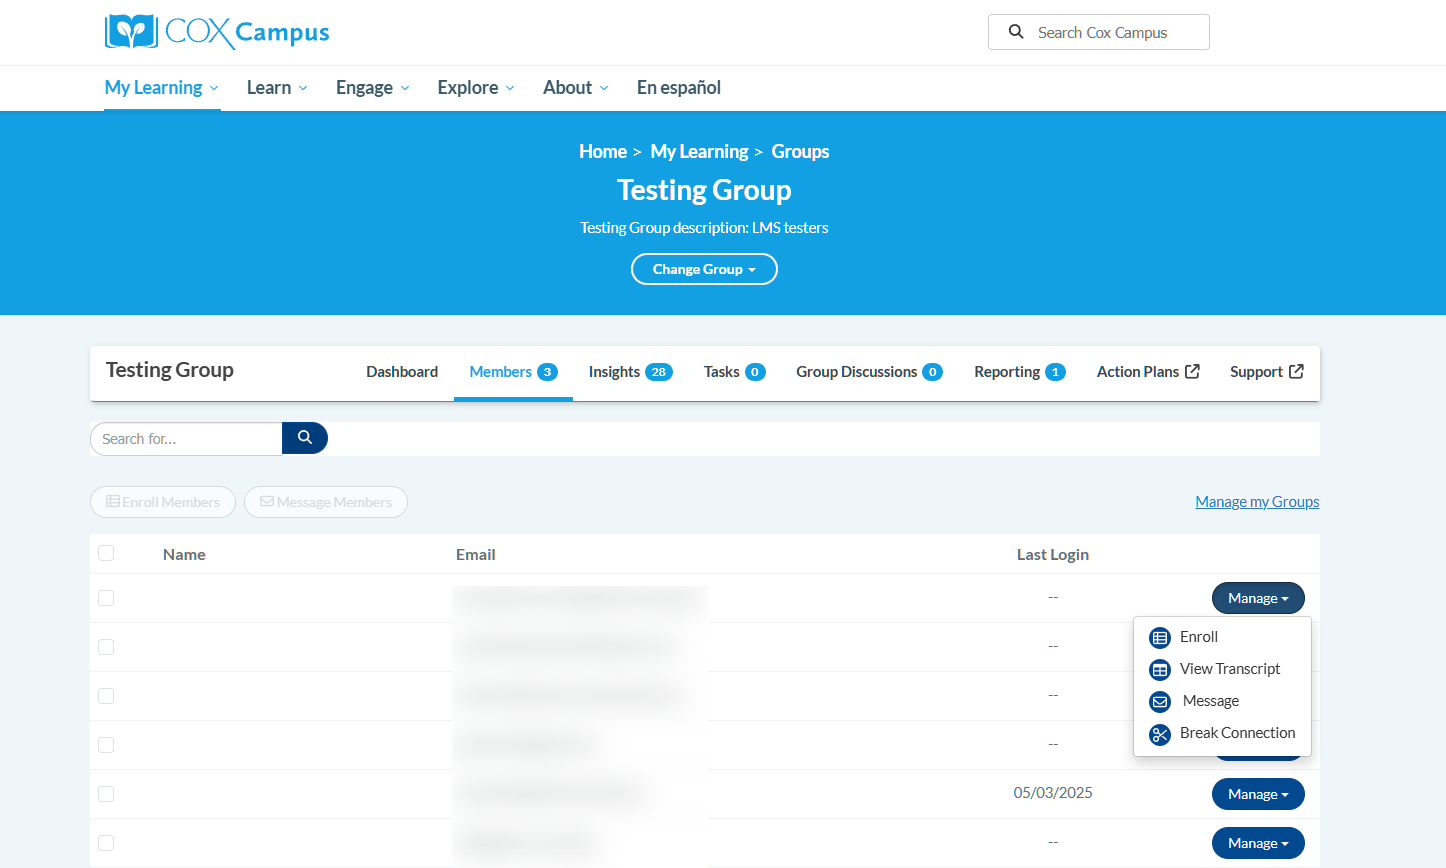Click the Cox Campus logo
The image size is (1446, 868).
coord(217,32)
